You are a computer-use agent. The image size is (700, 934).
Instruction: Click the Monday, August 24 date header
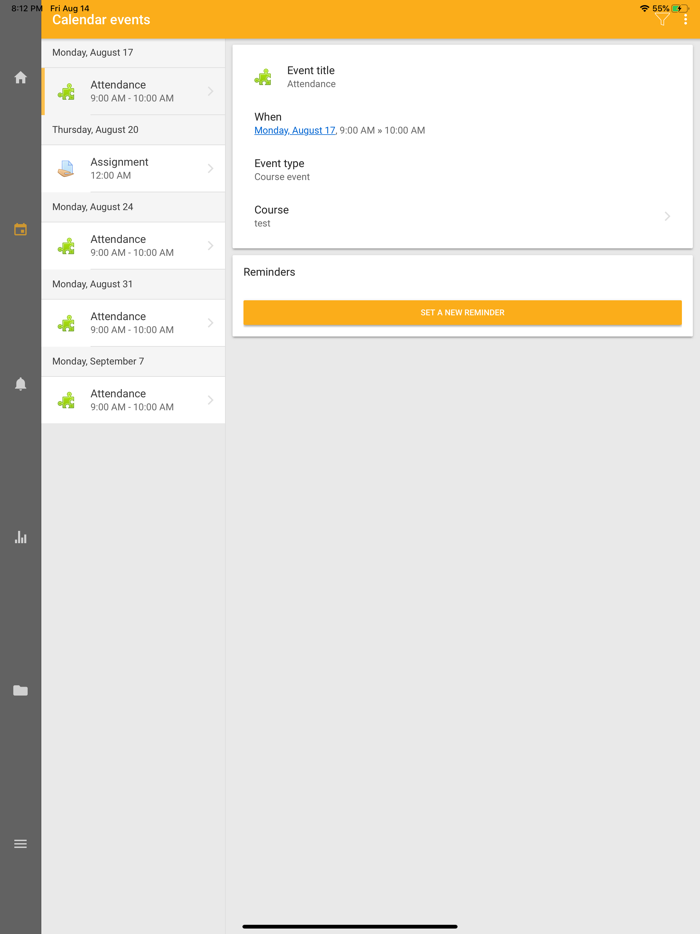pos(92,207)
